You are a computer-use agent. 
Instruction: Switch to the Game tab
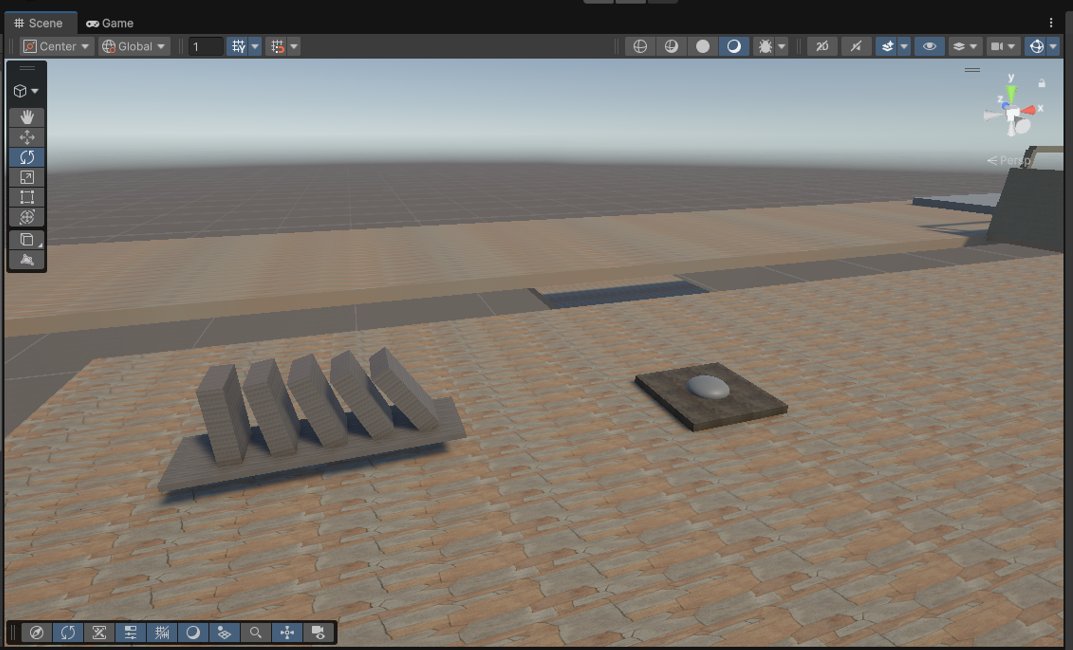(x=110, y=22)
